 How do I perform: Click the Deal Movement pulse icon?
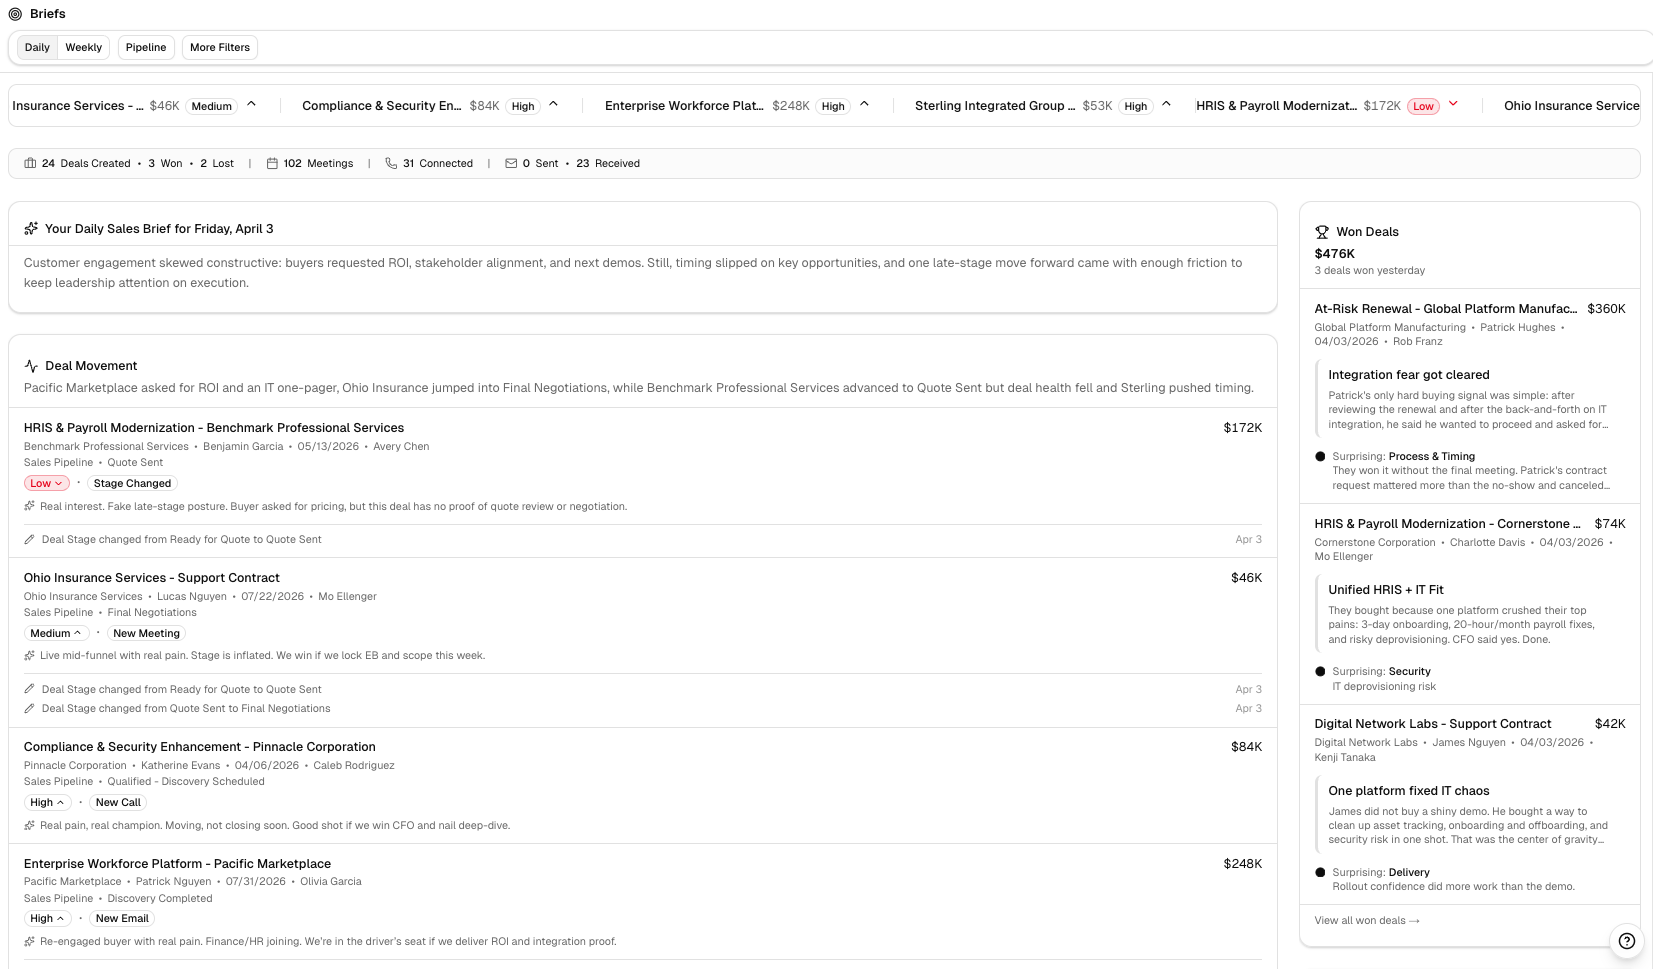(31, 366)
